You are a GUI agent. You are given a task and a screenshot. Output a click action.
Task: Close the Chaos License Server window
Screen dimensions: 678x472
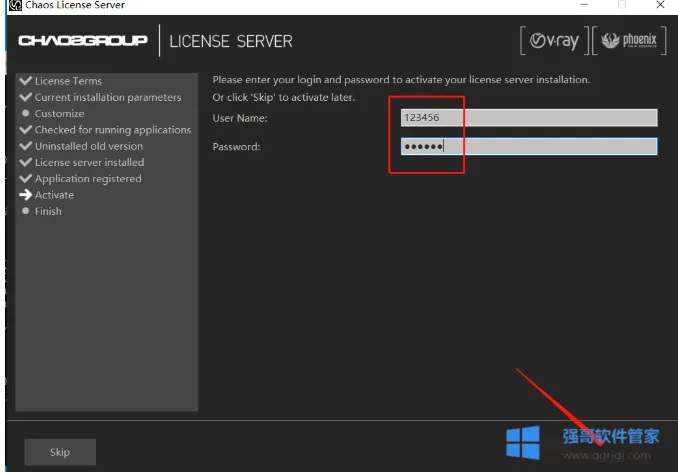[x=660, y=5]
